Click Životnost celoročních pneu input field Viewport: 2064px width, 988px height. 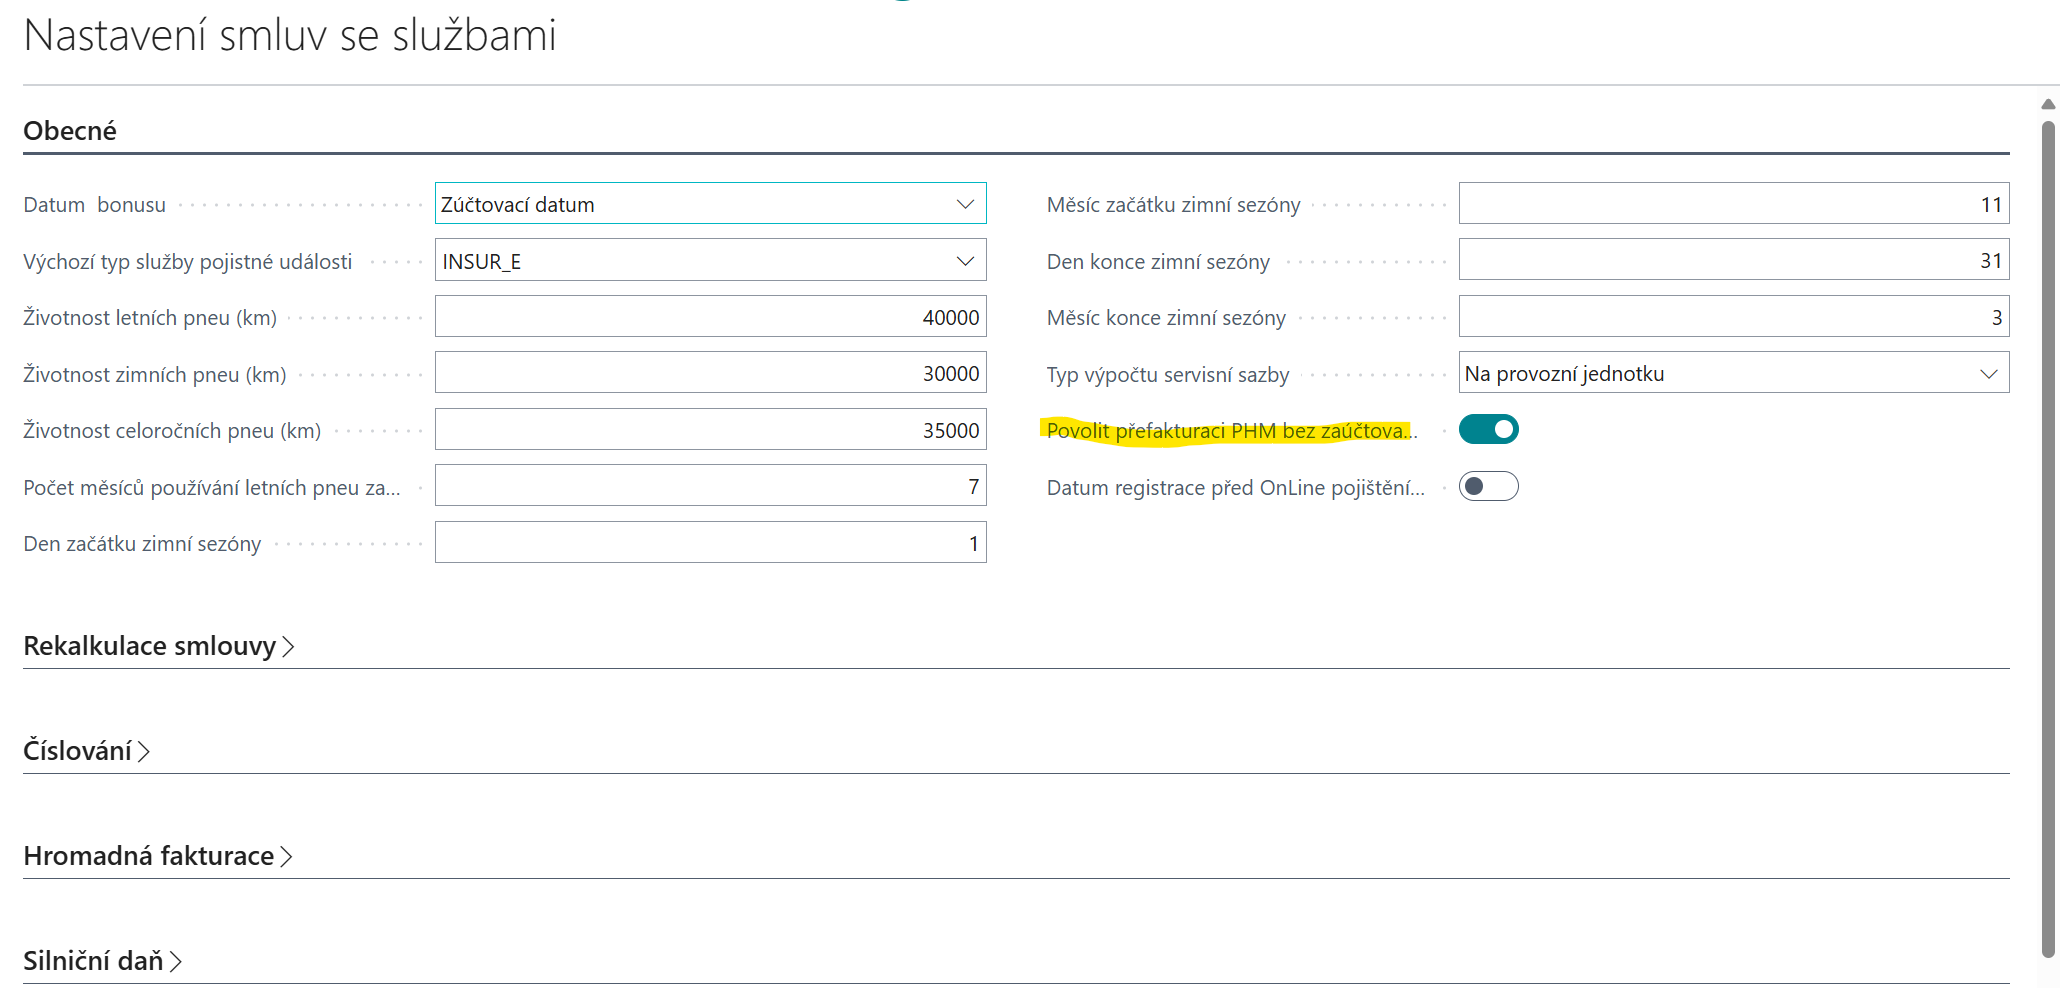[710, 430]
